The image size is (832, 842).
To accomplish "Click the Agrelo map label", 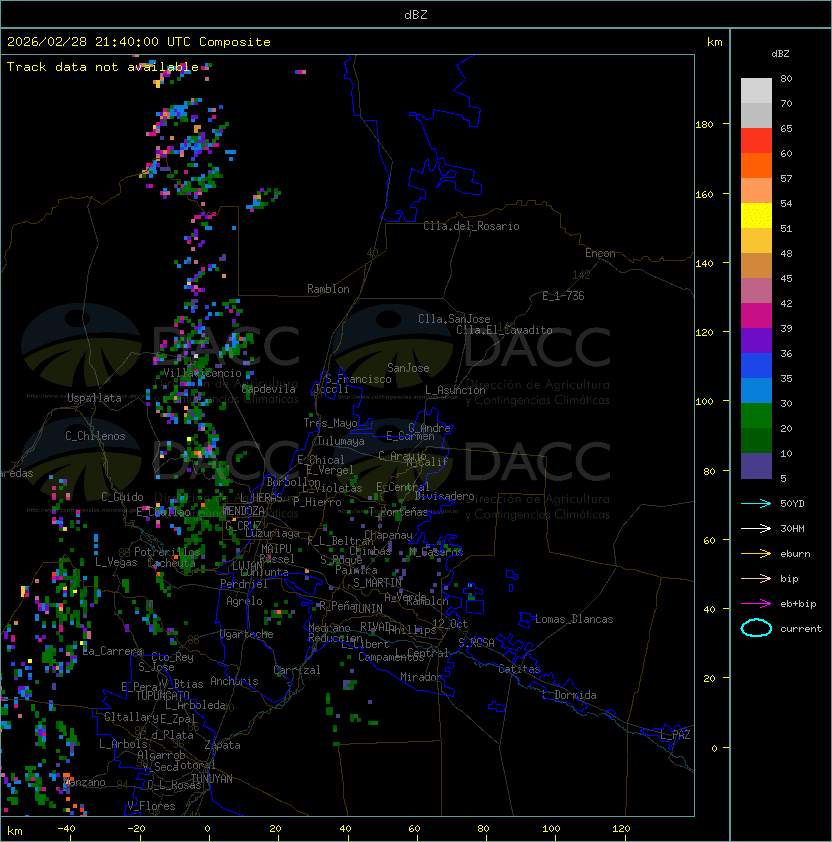I will pyautogui.click(x=244, y=601).
